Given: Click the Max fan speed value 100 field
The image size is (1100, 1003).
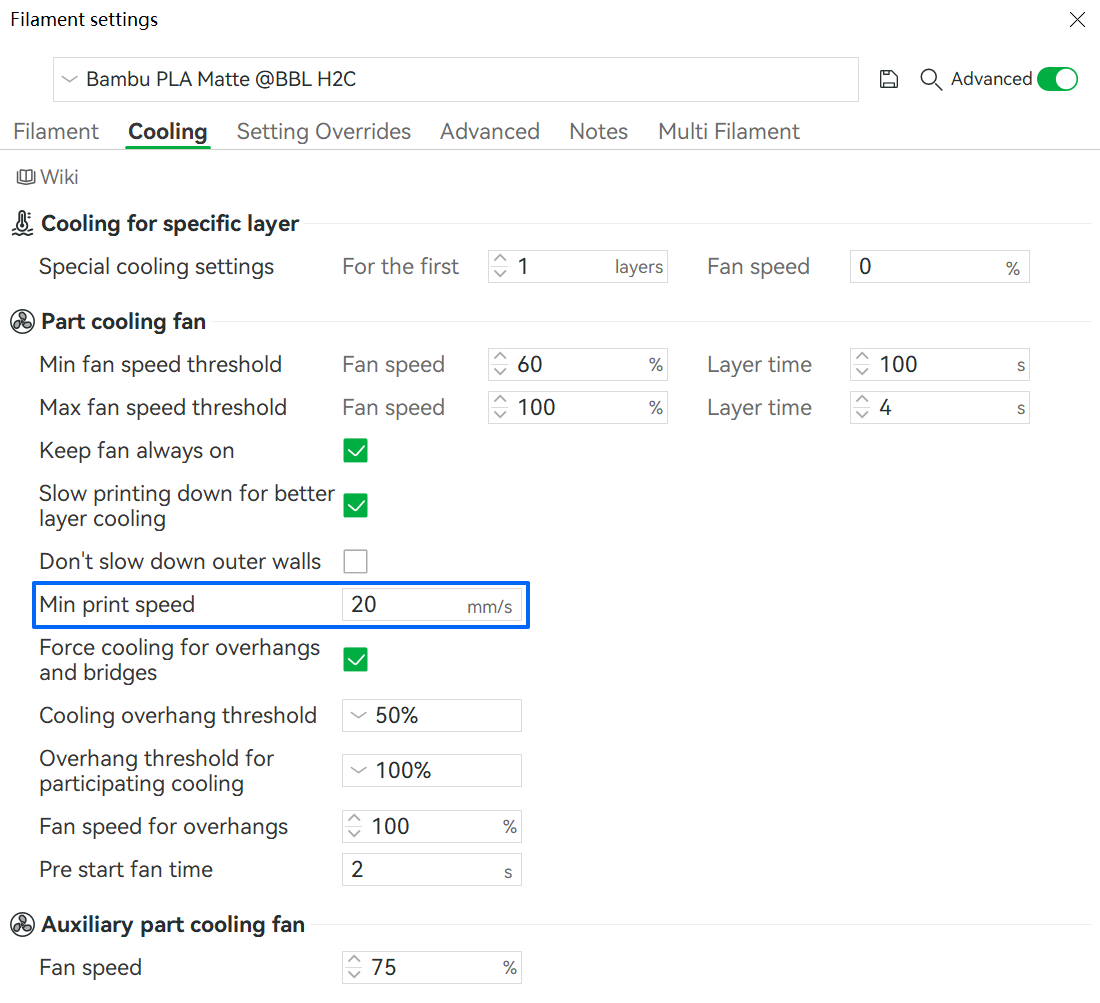Looking at the screenshot, I should coord(536,408).
